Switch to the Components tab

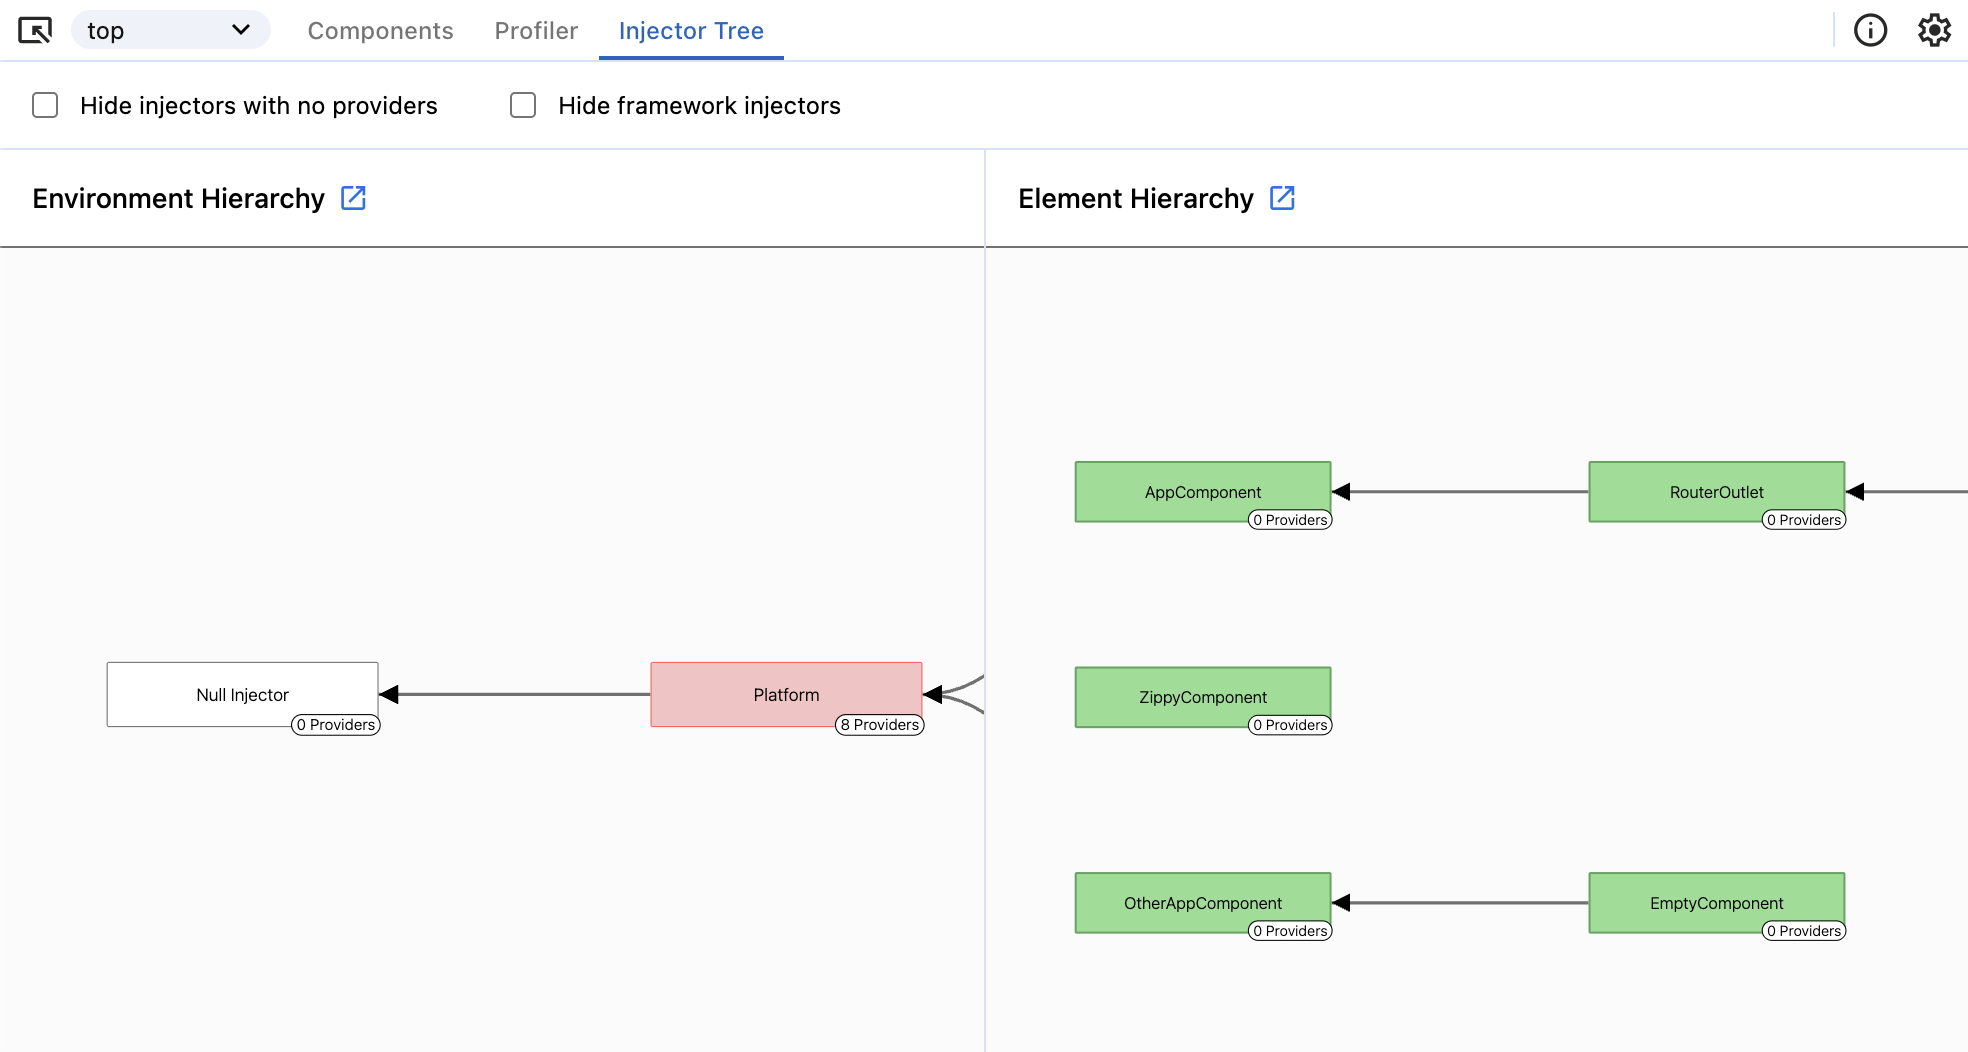pyautogui.click(x=380, y=31)
